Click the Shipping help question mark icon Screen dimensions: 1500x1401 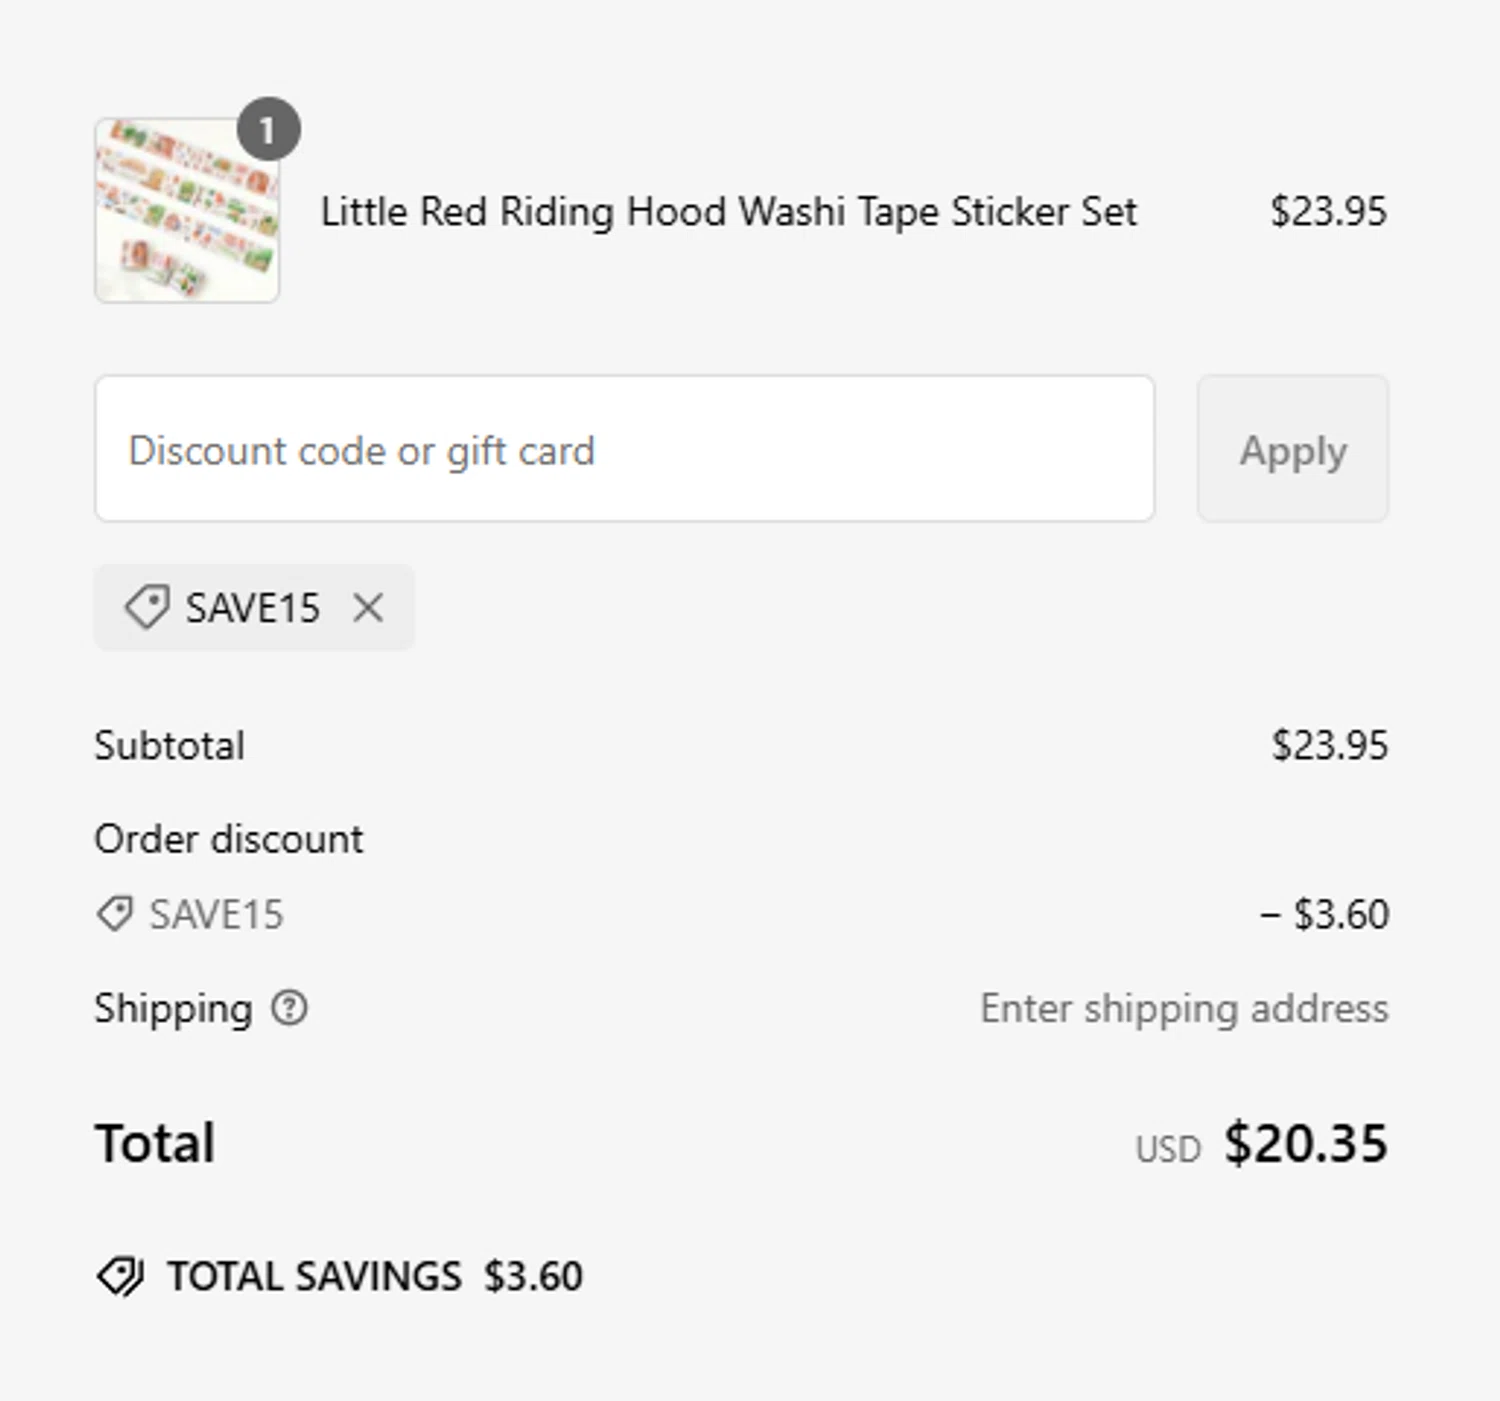tap(289, 1008)
